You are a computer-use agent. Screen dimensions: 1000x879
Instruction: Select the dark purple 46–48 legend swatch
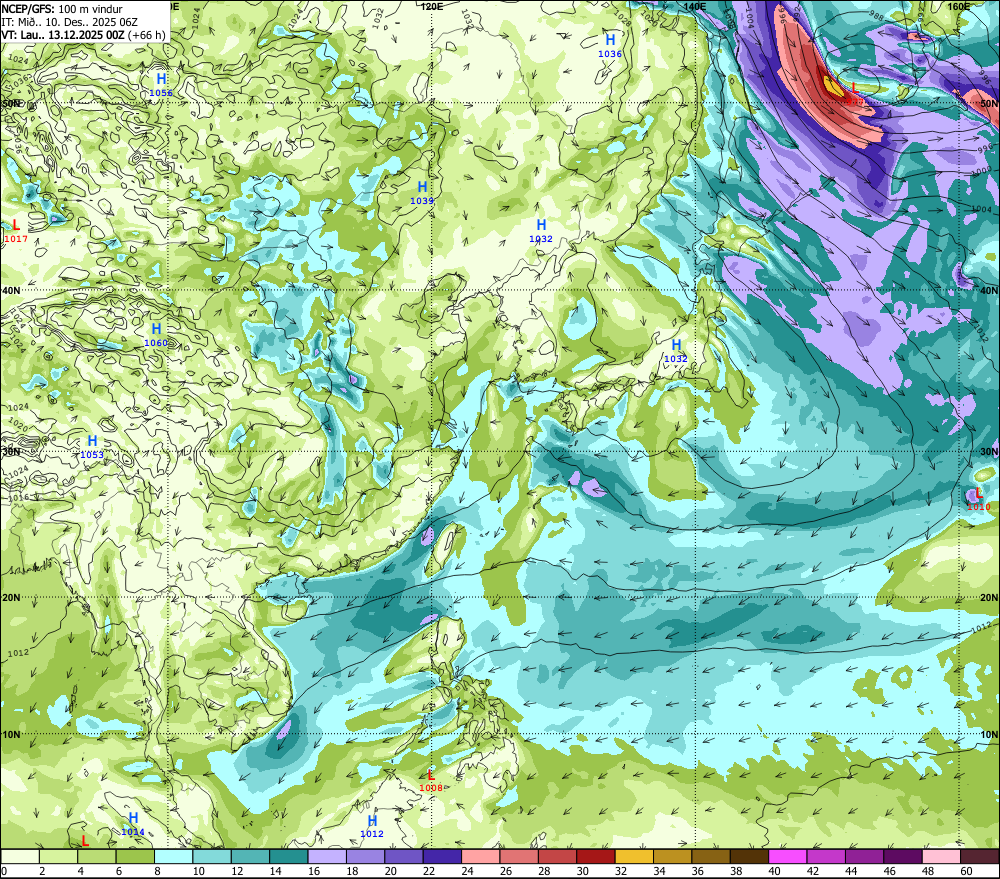pos(902,857)
